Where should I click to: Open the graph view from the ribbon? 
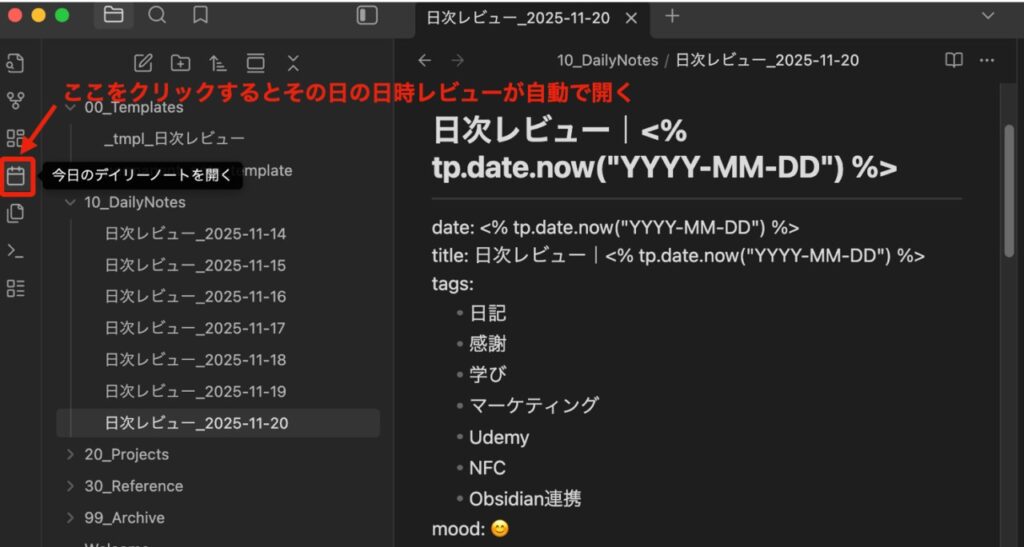(x=16, y=100)
